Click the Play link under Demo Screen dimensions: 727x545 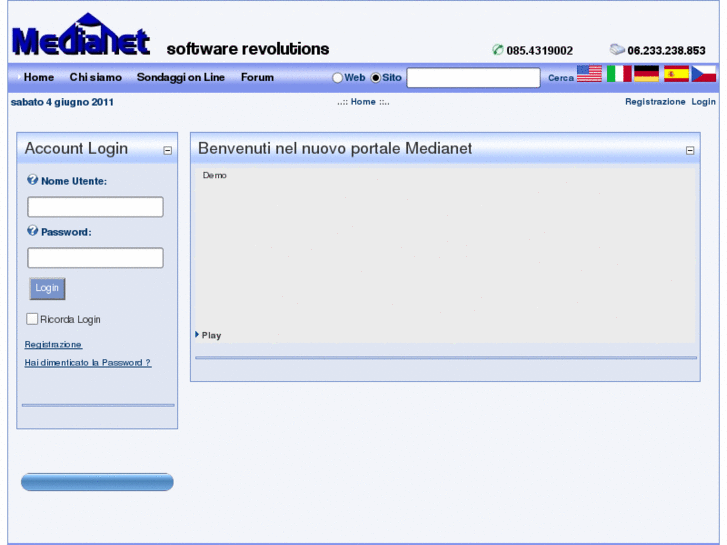(211, 335)
